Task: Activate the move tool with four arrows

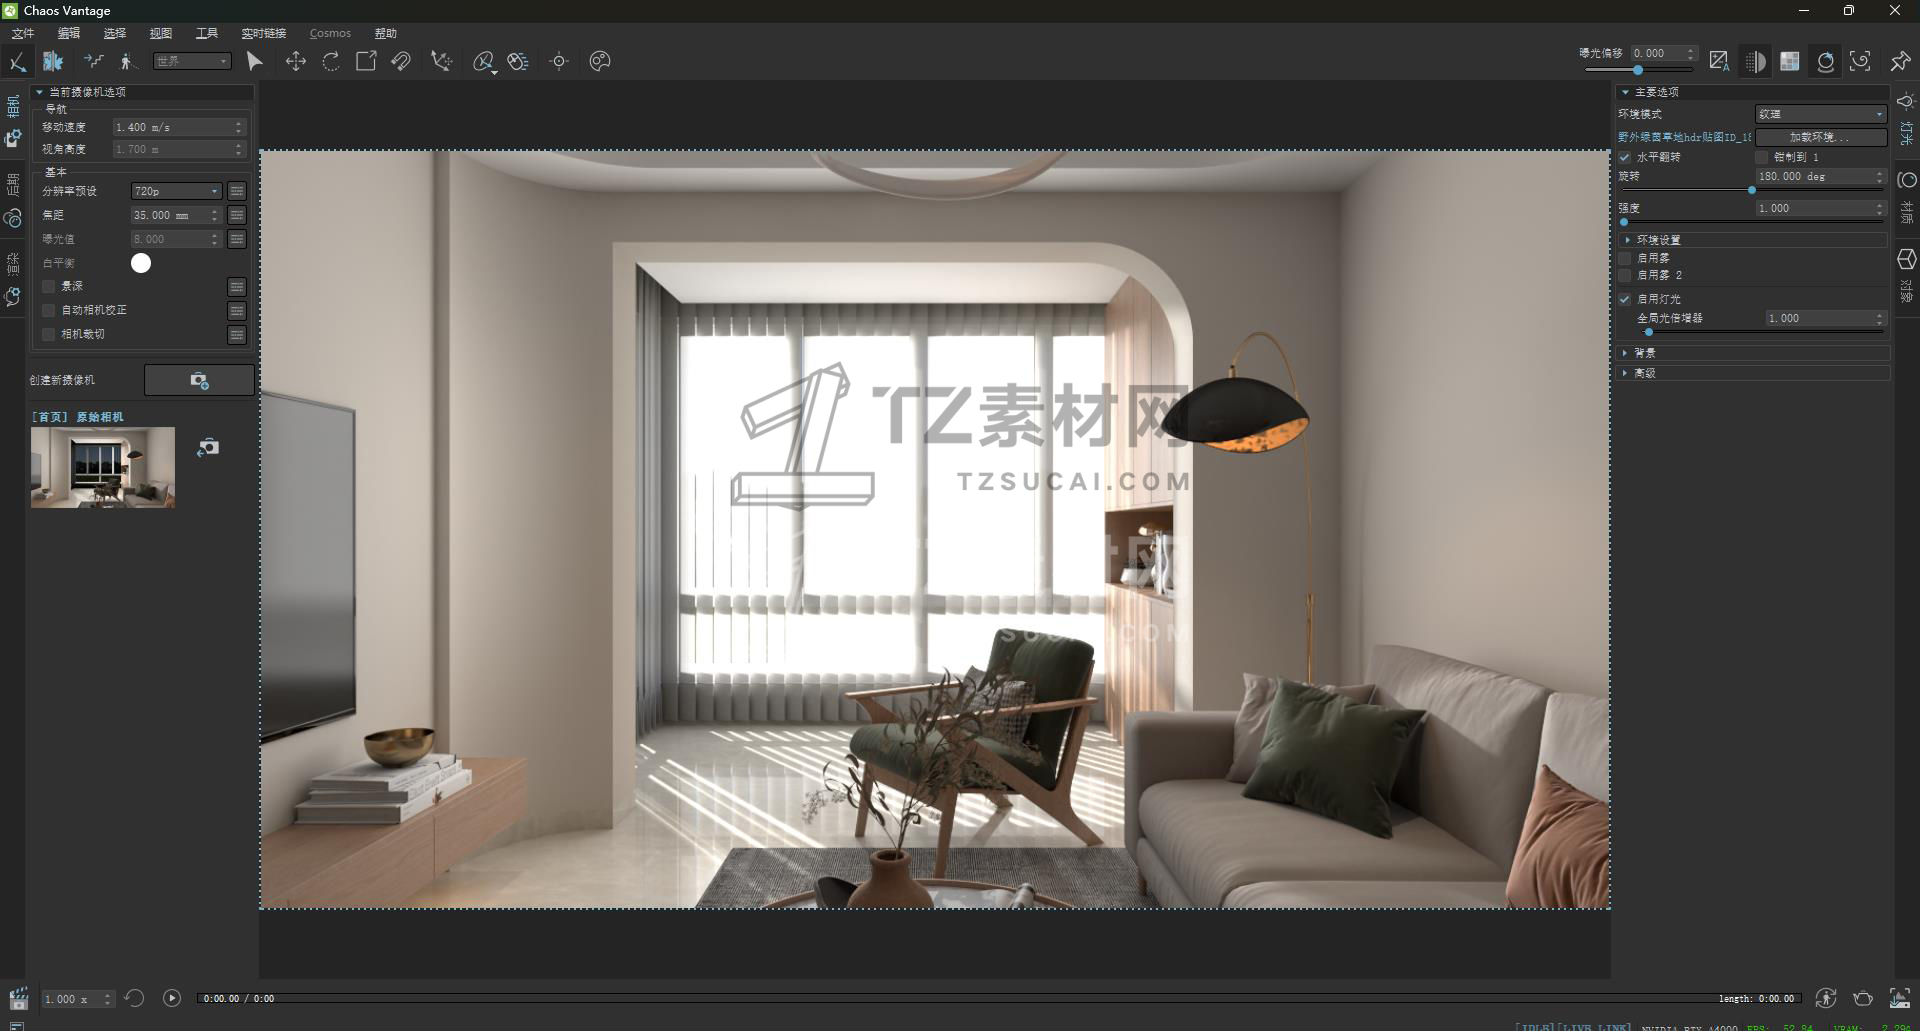Action: [x=296, y=61]
